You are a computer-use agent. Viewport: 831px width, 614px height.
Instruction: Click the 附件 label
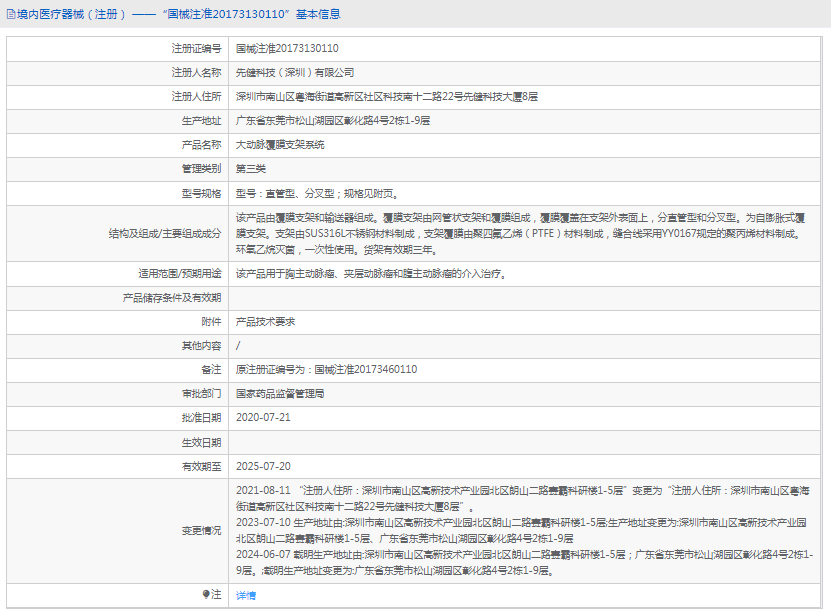click(x=211, y=322)
